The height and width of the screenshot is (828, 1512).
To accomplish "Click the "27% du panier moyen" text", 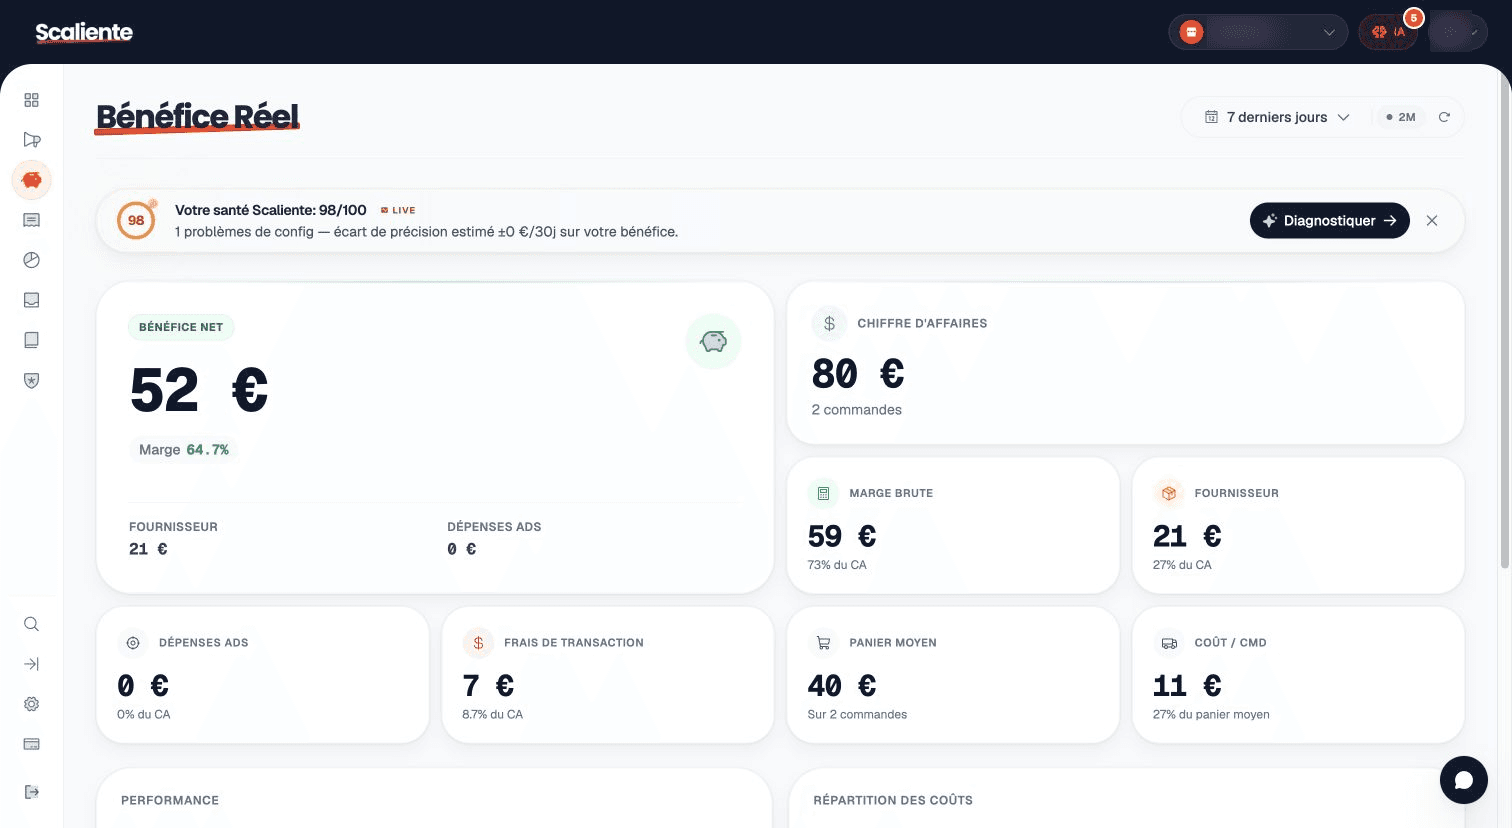I will coord(1211,715).
